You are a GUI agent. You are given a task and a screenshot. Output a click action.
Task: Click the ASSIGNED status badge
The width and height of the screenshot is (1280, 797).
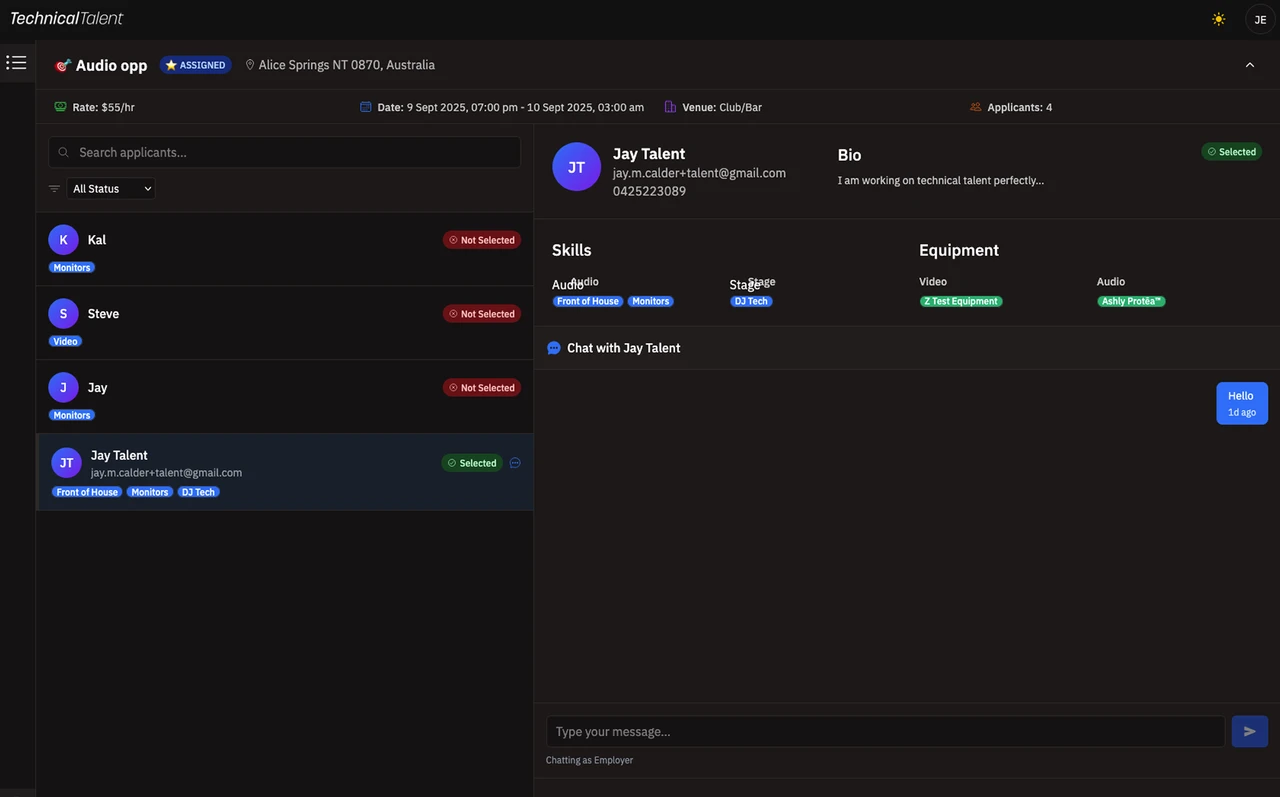[x=196, y=65]
